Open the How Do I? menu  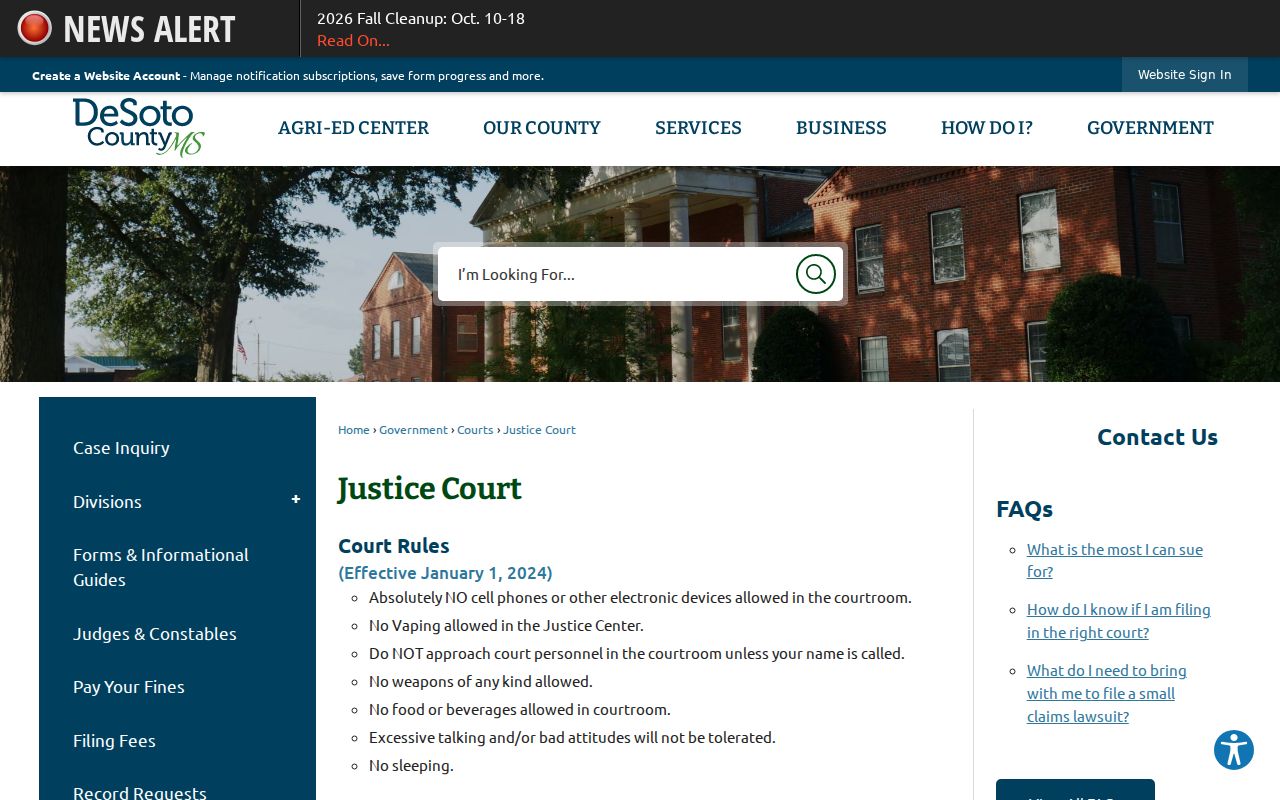987,128
